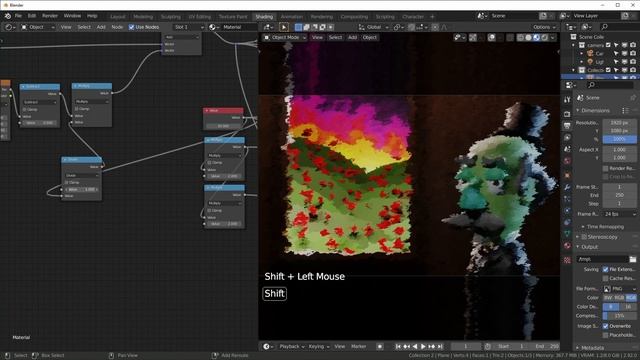Switch to the Compositing workspace tab
The image size is (640, 360).
[354, 17]
